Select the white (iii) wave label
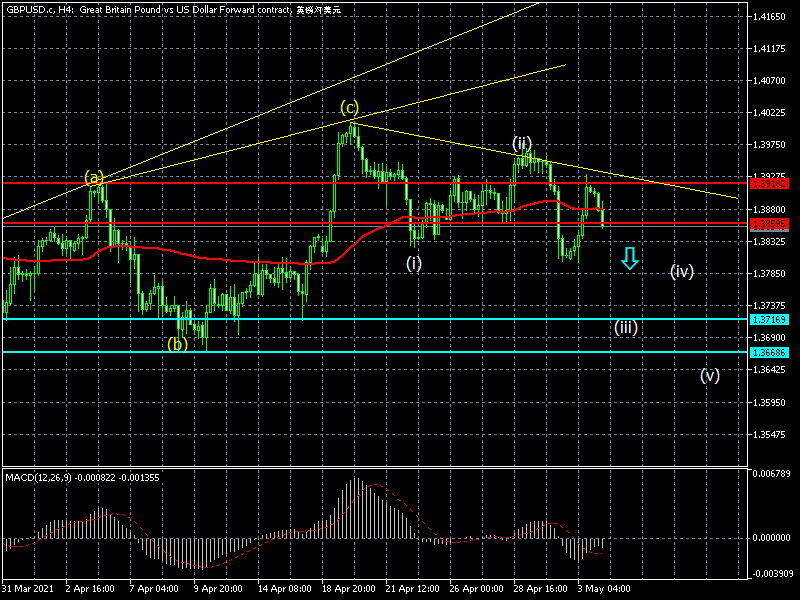 coord(626,327)
